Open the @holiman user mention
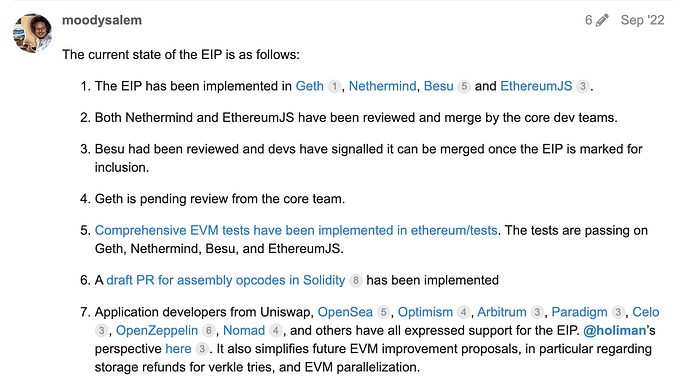The height and width of the screenshot is (388, 690). (614, 330)
